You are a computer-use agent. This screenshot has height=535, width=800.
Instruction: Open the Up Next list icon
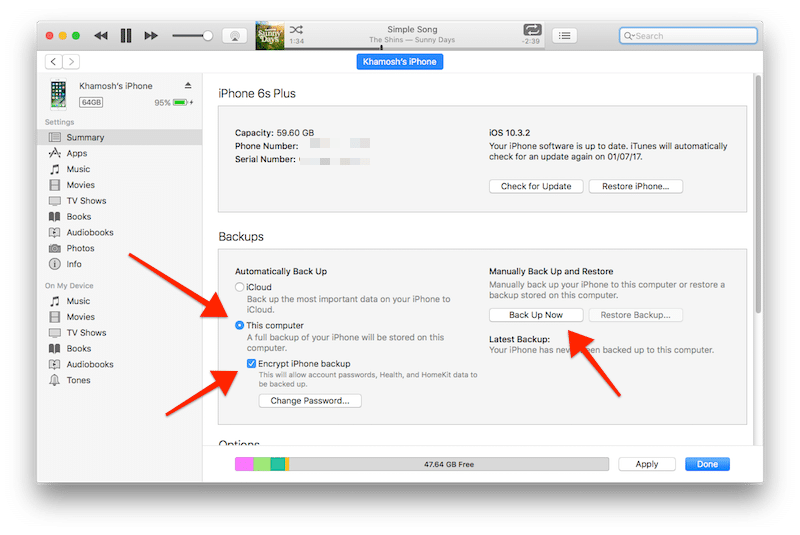[x=565, y=36]
